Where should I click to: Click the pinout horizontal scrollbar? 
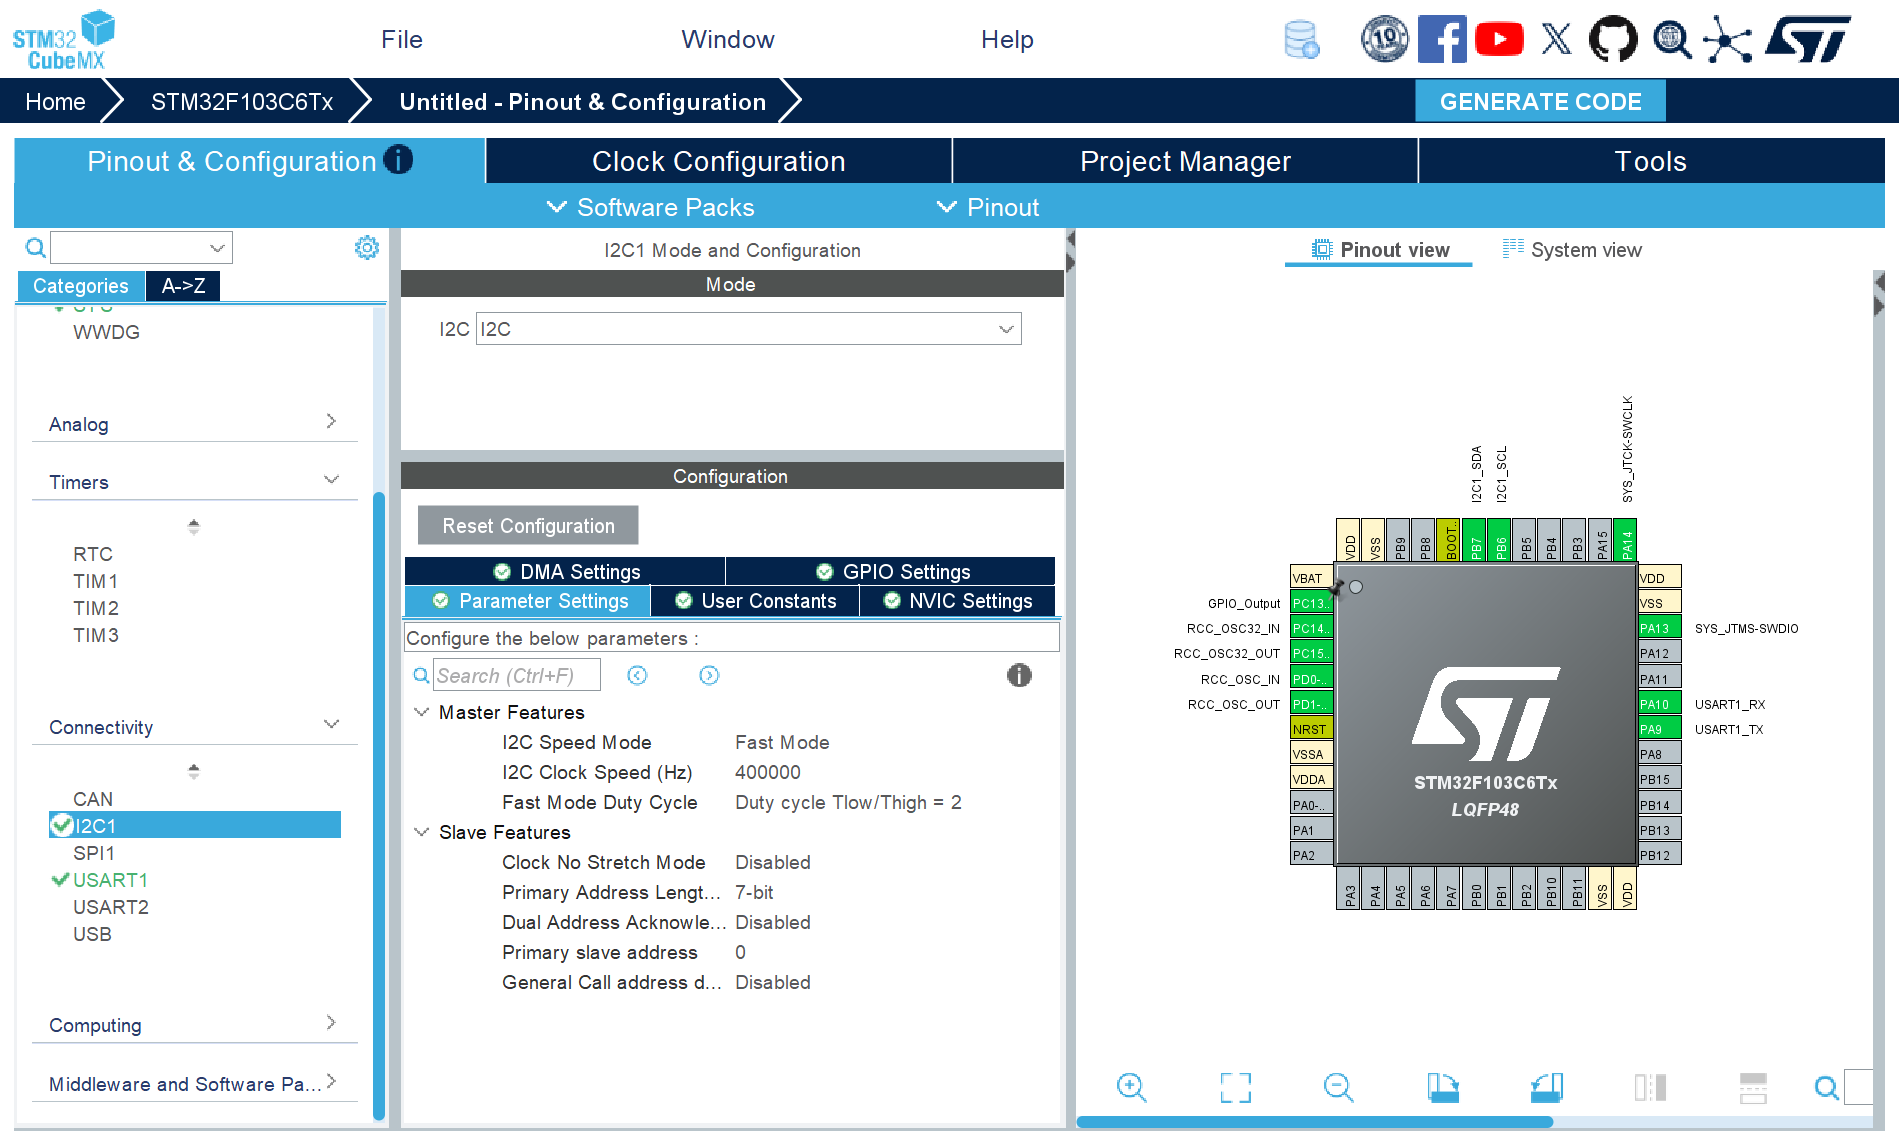(1314, 1122)
